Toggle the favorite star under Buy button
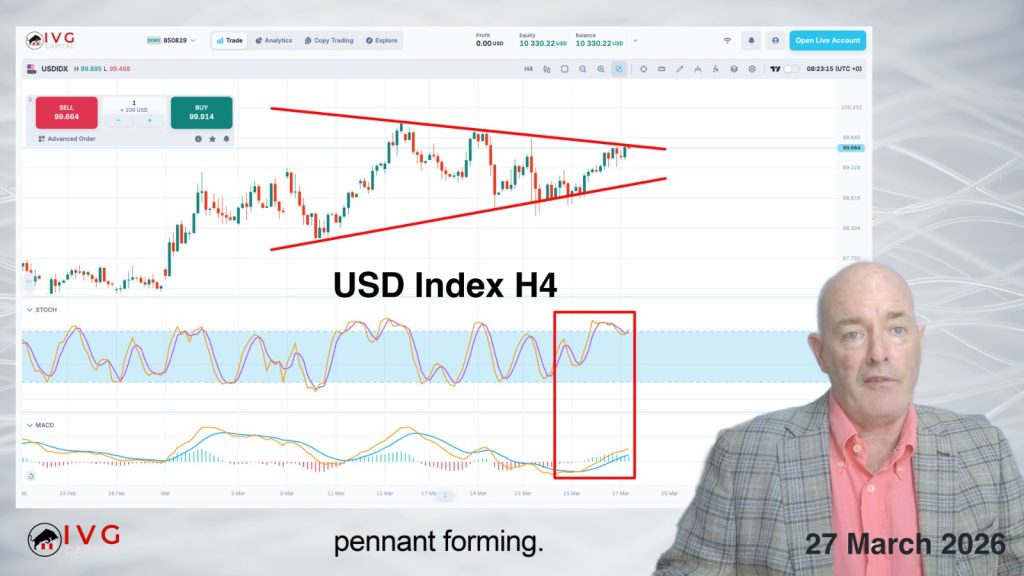 212,139
